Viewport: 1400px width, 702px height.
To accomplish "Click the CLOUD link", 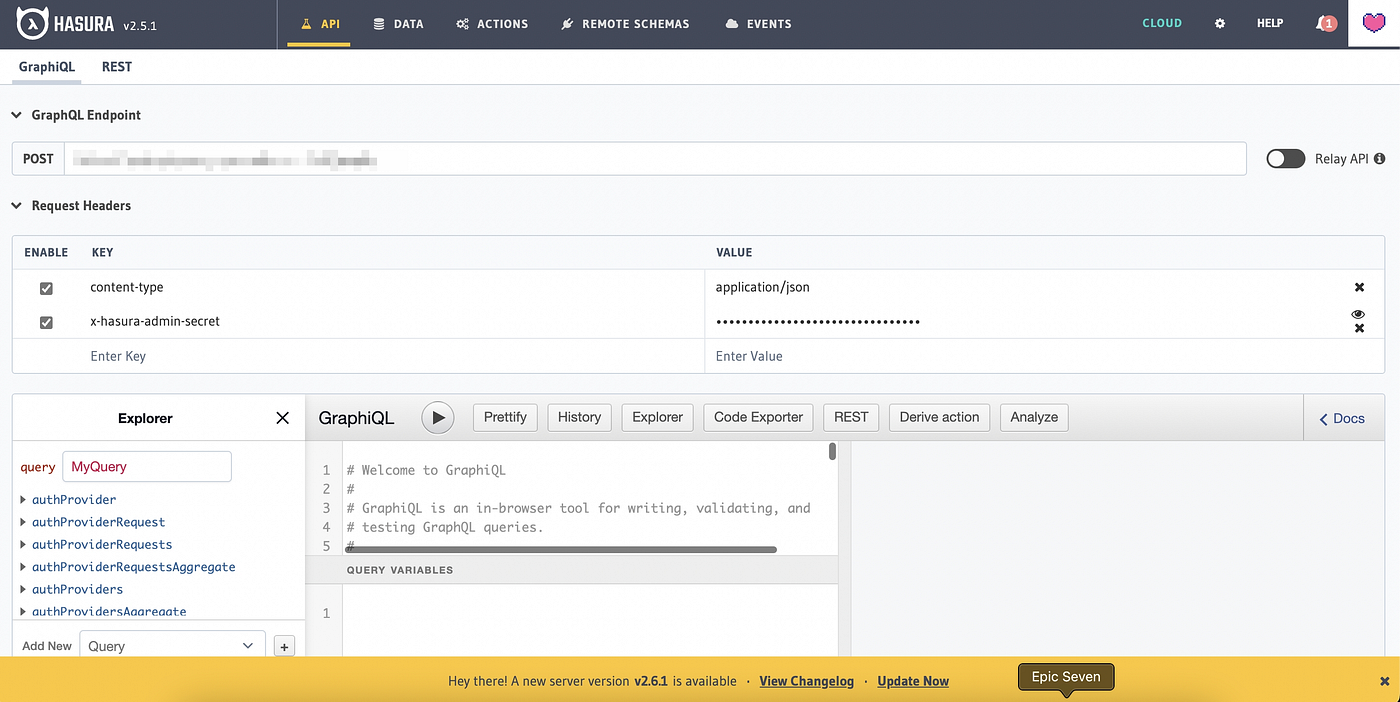I will [x=1162, y=23].
